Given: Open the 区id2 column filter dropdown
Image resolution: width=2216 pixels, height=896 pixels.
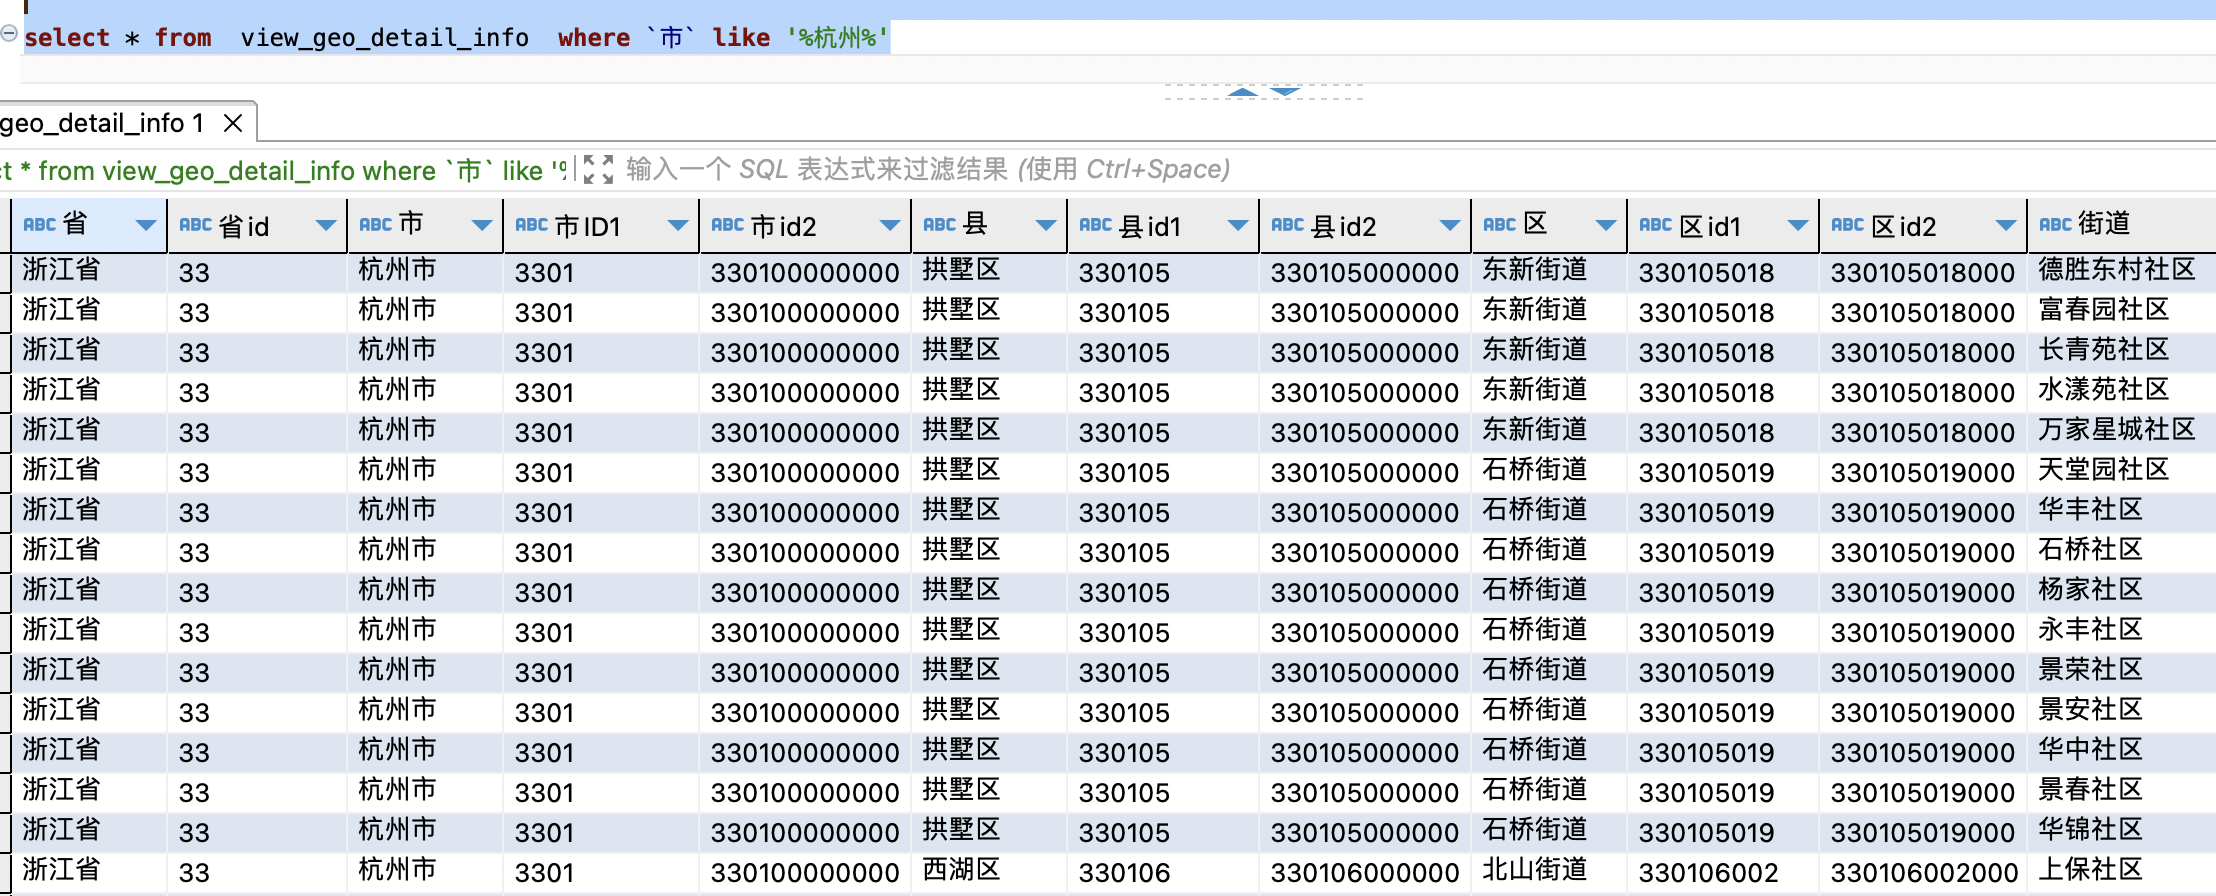Looking at the screenshot, I should [x=2006, y=225].
